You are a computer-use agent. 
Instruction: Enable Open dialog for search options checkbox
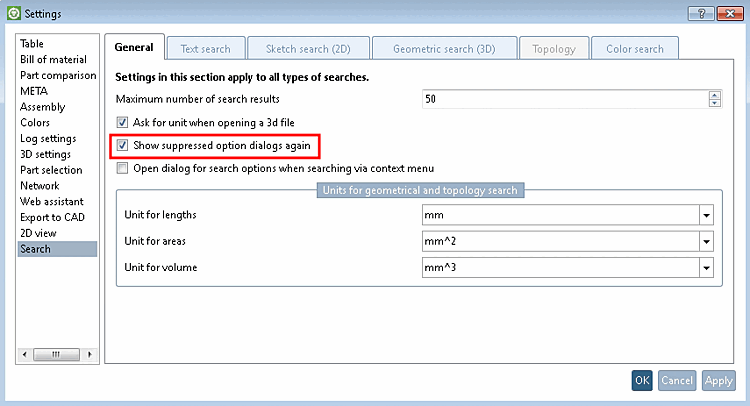tap(122, 168)
